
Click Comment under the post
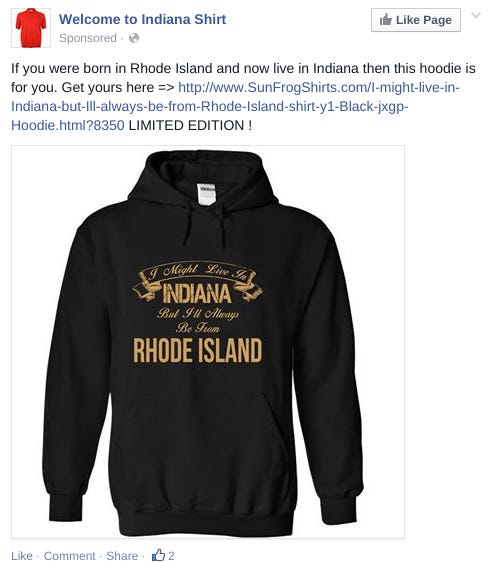click(x=70, y=556)
